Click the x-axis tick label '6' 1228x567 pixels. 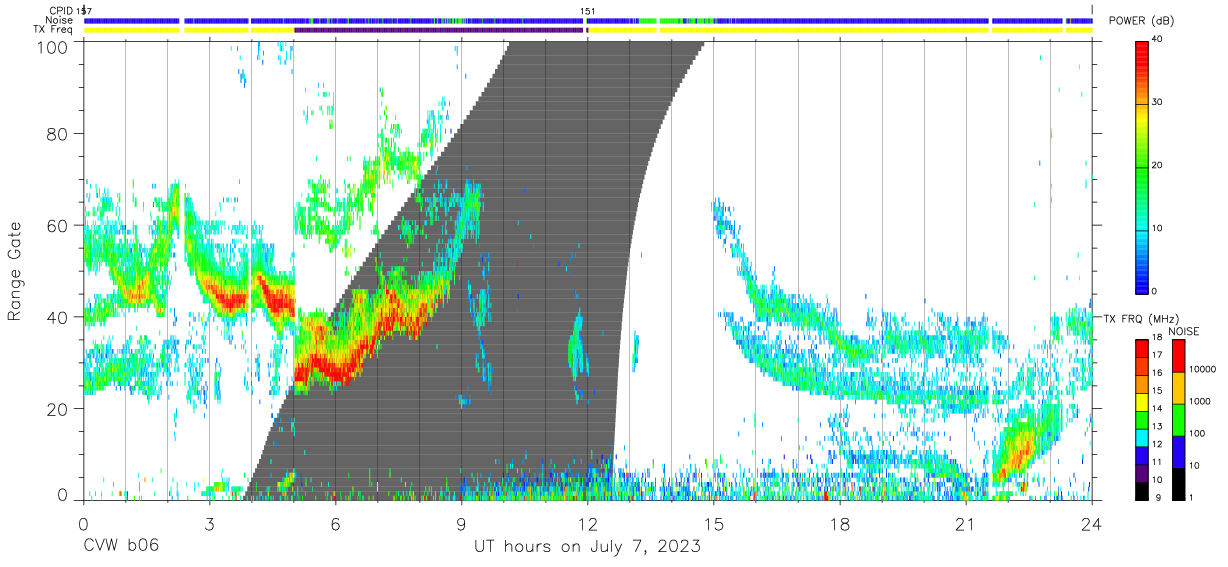point(335,524)
